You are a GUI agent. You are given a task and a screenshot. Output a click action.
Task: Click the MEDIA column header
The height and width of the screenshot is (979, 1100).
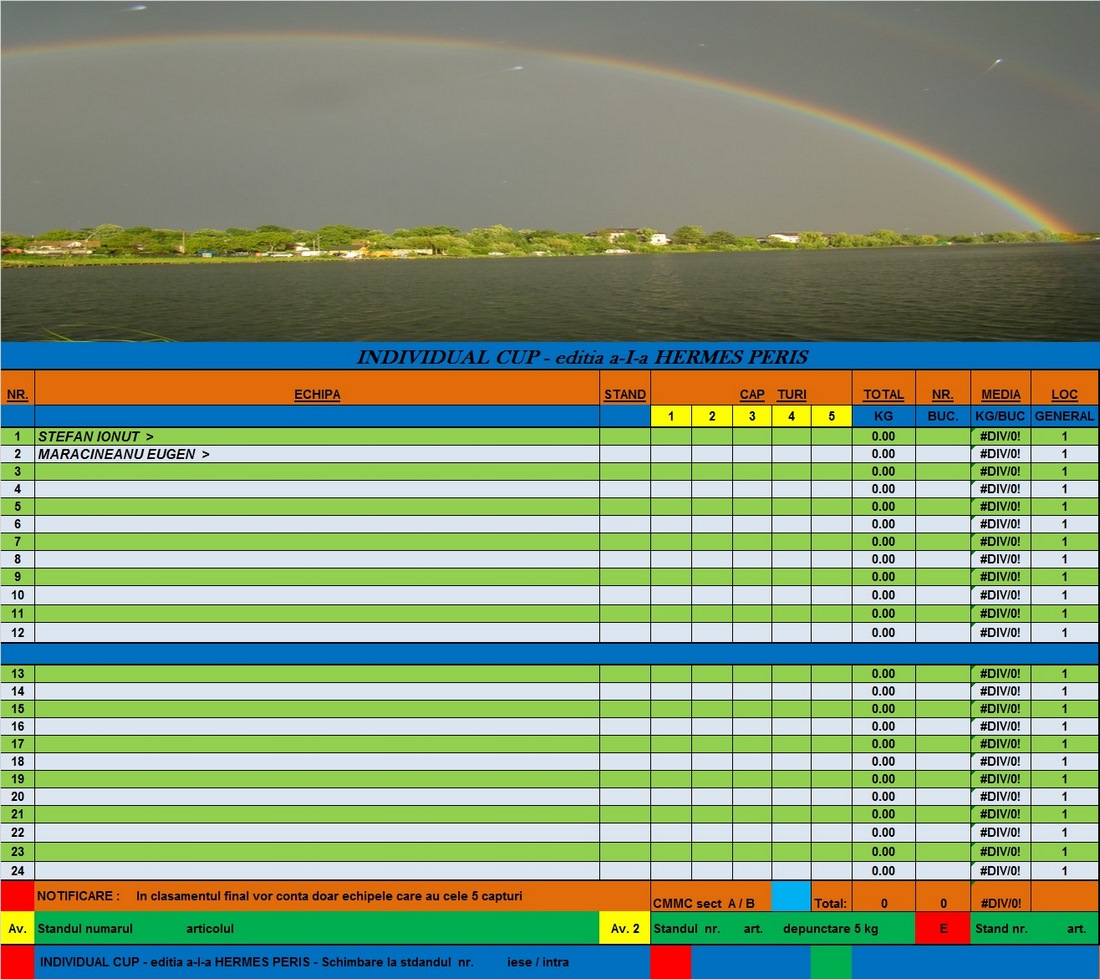(x=1000, y=394)
